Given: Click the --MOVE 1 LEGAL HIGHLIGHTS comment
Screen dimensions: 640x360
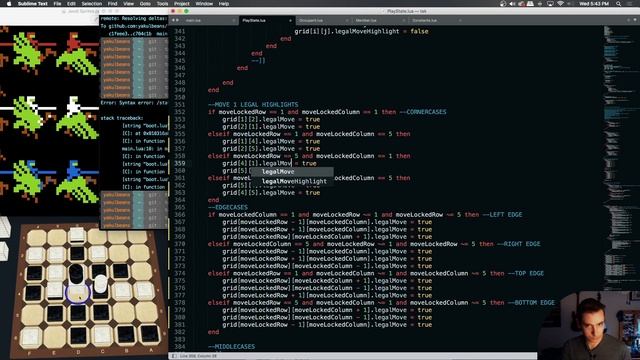Looking at the screenshot, I should pos(253,104).
